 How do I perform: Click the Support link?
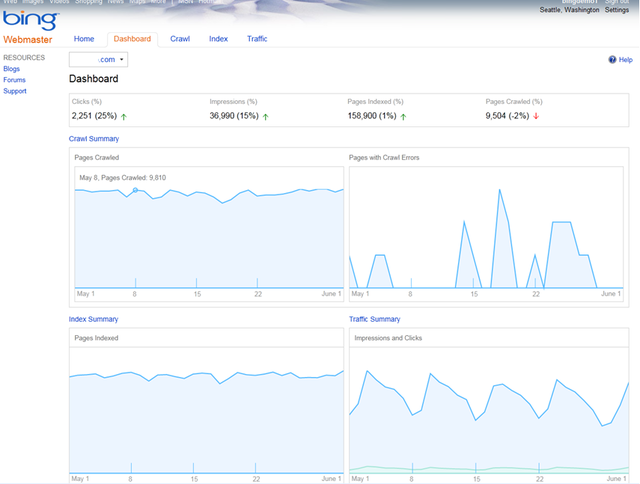15,91
